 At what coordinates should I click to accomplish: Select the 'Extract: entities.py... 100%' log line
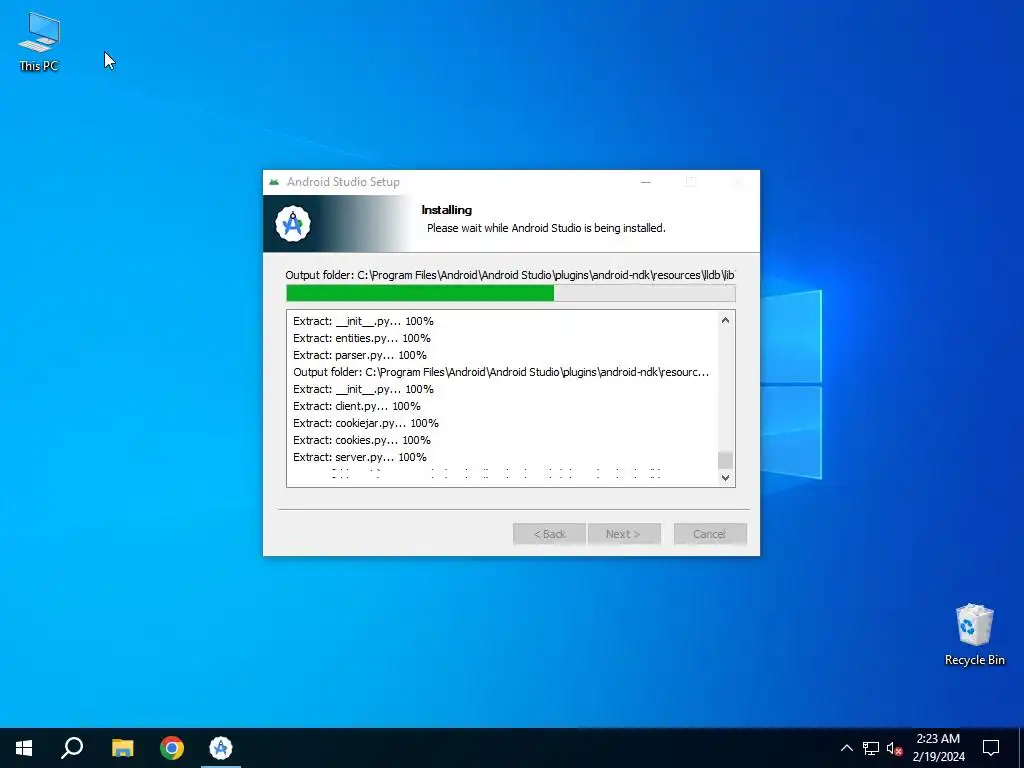point(362,338)
